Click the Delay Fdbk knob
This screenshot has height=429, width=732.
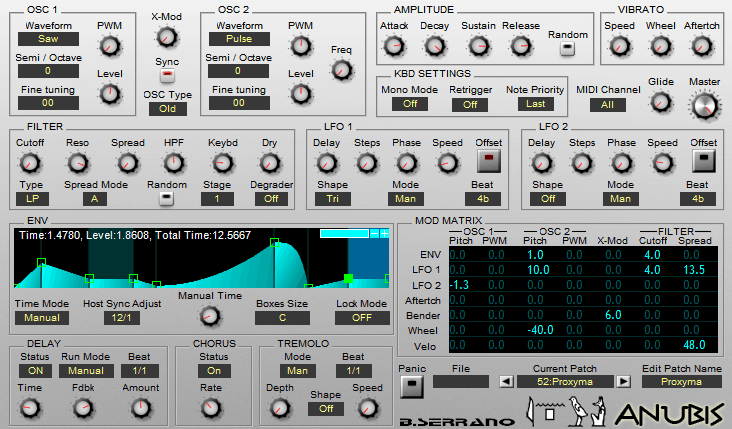click(83, 408)
